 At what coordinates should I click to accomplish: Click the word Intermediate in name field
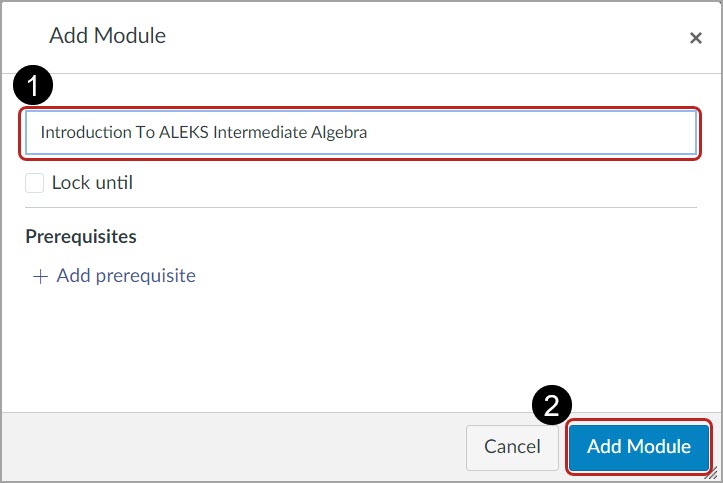coord(260,132)
